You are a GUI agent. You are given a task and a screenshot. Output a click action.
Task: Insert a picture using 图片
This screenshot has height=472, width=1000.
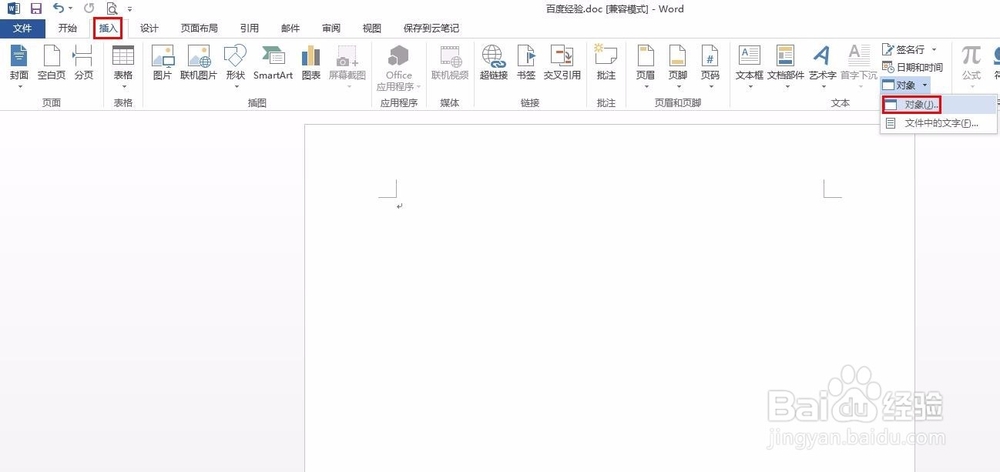[163, 65]
